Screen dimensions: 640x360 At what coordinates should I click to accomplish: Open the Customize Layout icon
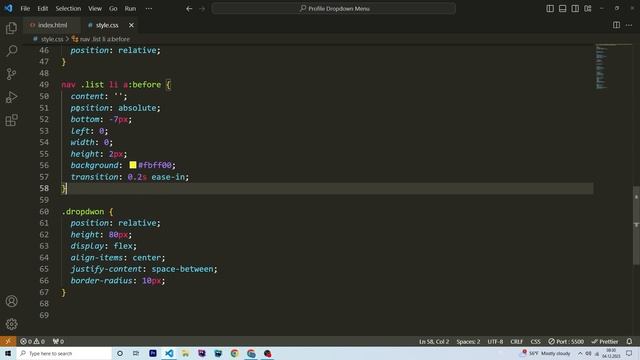pyautogui.click(x=588, y=9)
